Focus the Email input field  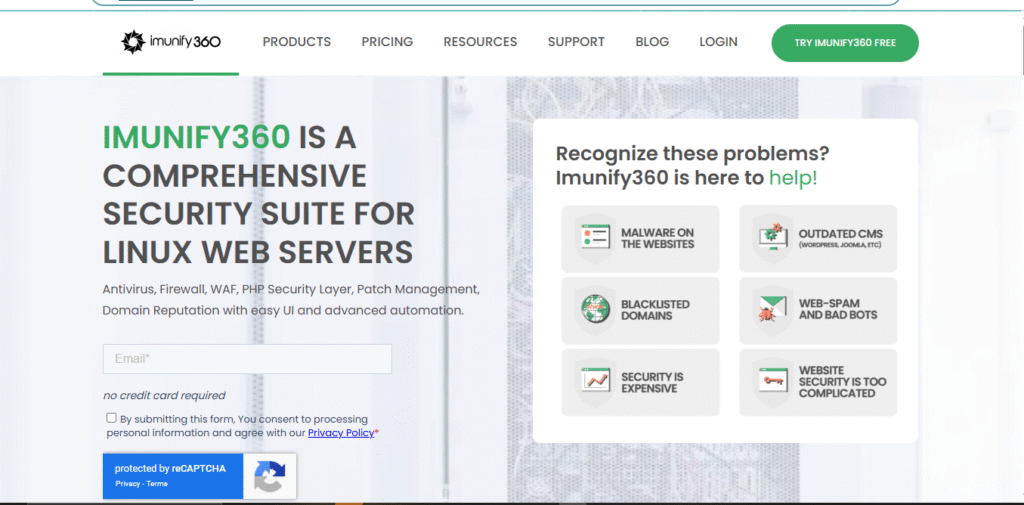click(x=247, y=359)
